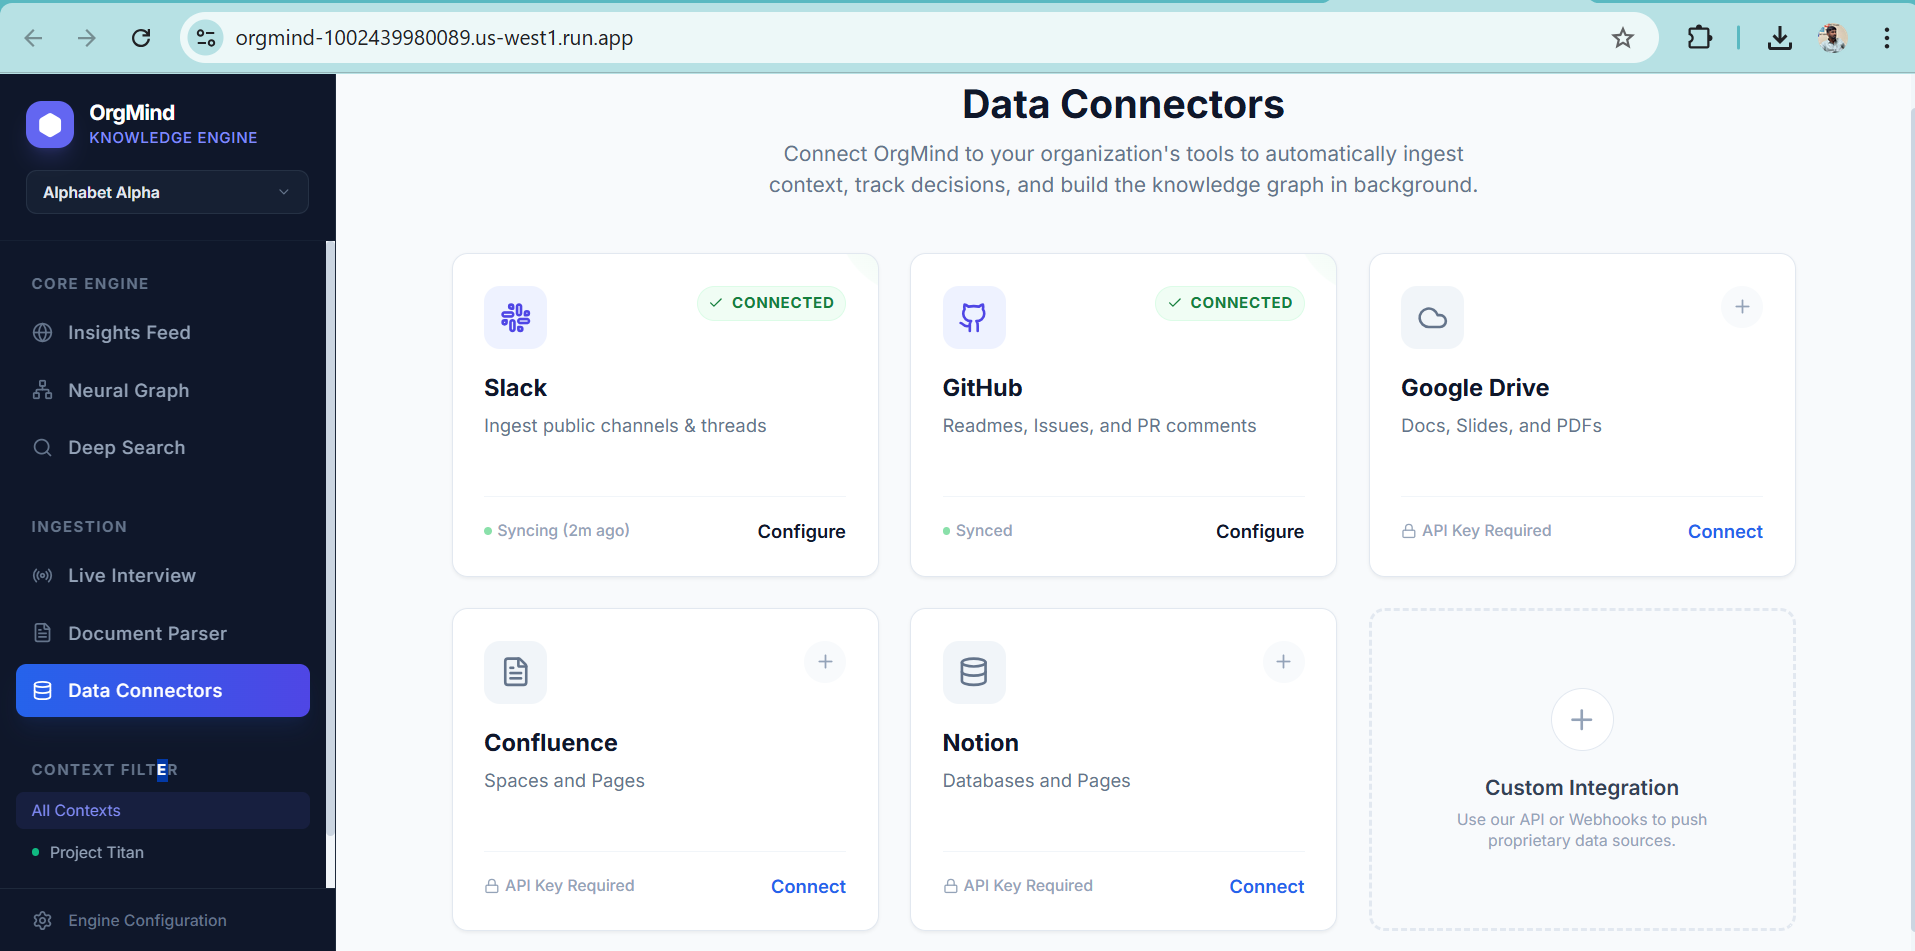Screen dimensions: 1915x951
Task: Open the Alphabet Alpha workspace dropdown
Action: point(167,192)
